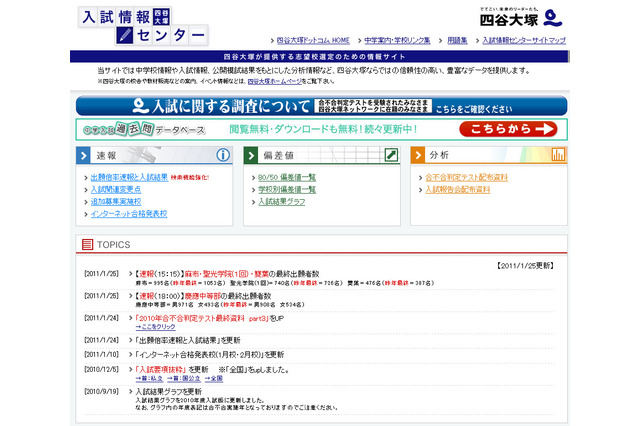Viewport: 640px width, 426px height.
Task: Click the bar chart icon in 分析 header
Action: coord(558,155)
